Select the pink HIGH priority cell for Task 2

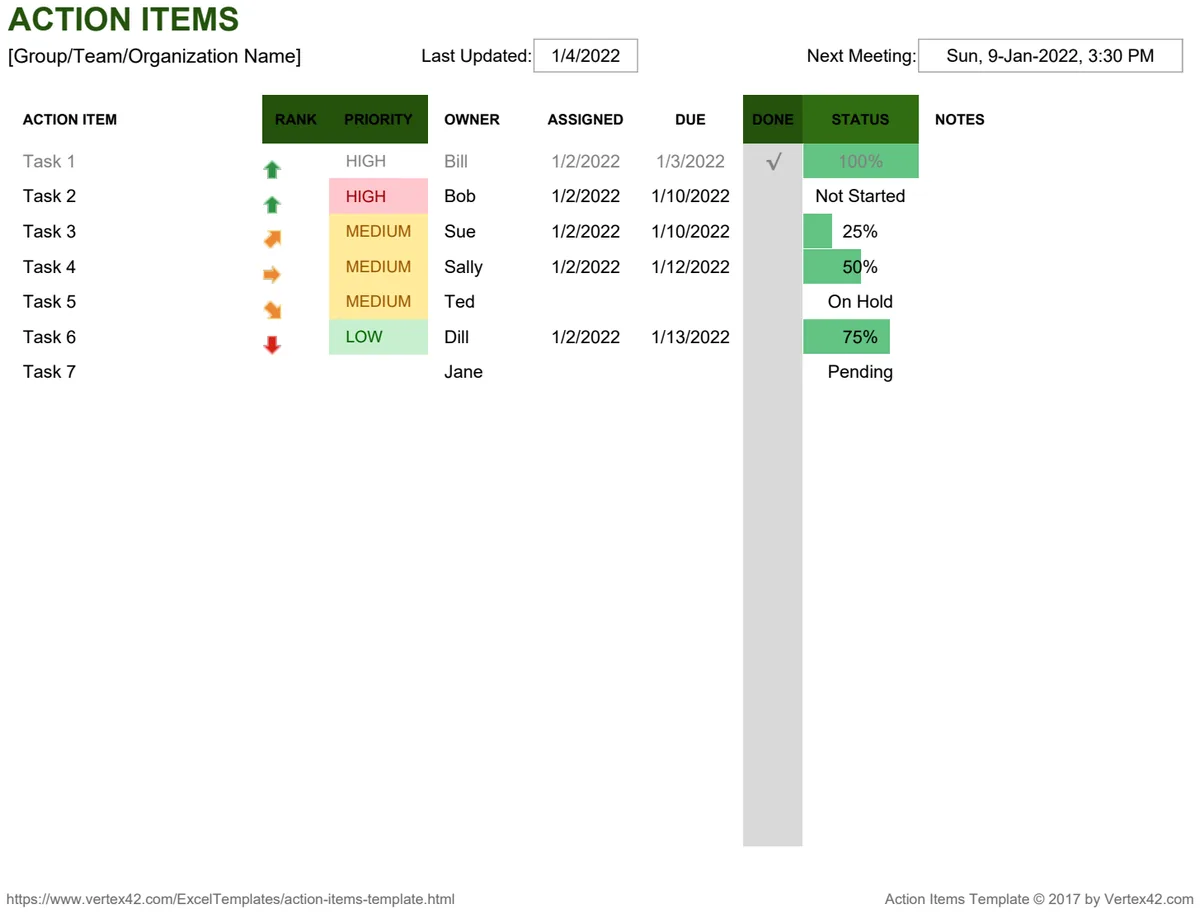378,197
